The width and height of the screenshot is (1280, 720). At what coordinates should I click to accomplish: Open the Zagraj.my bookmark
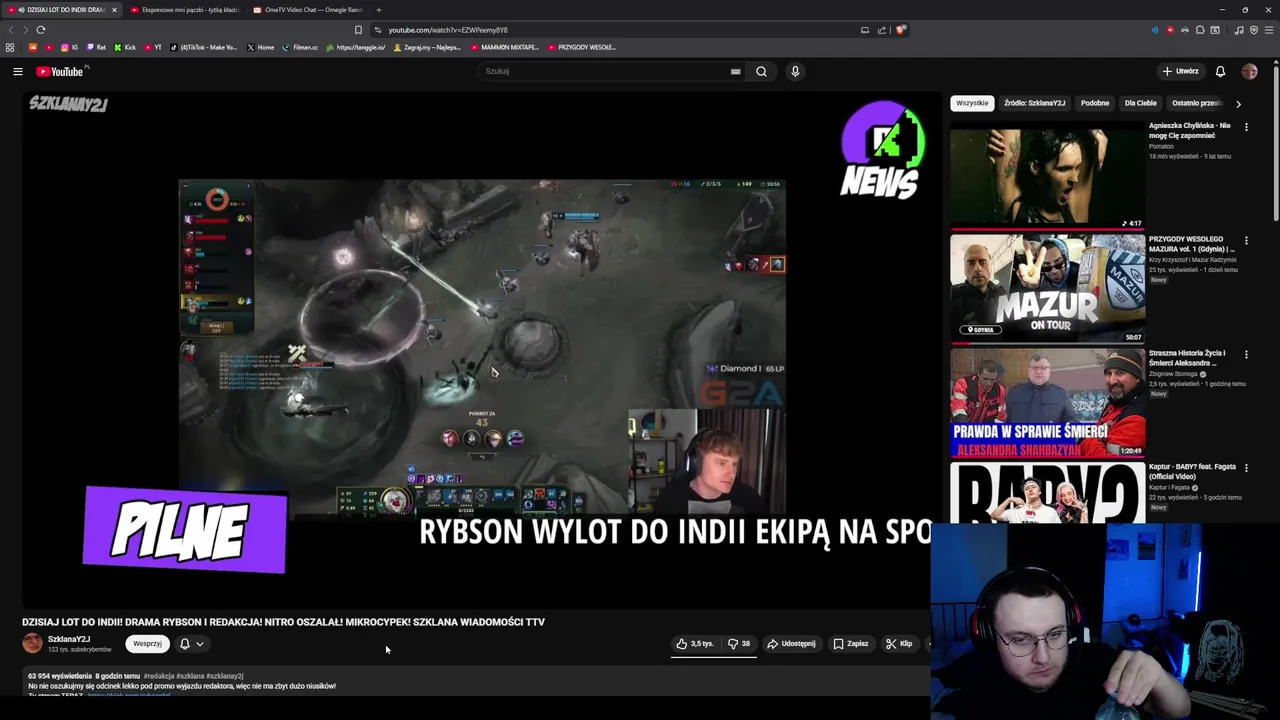[x=427, y=47]
